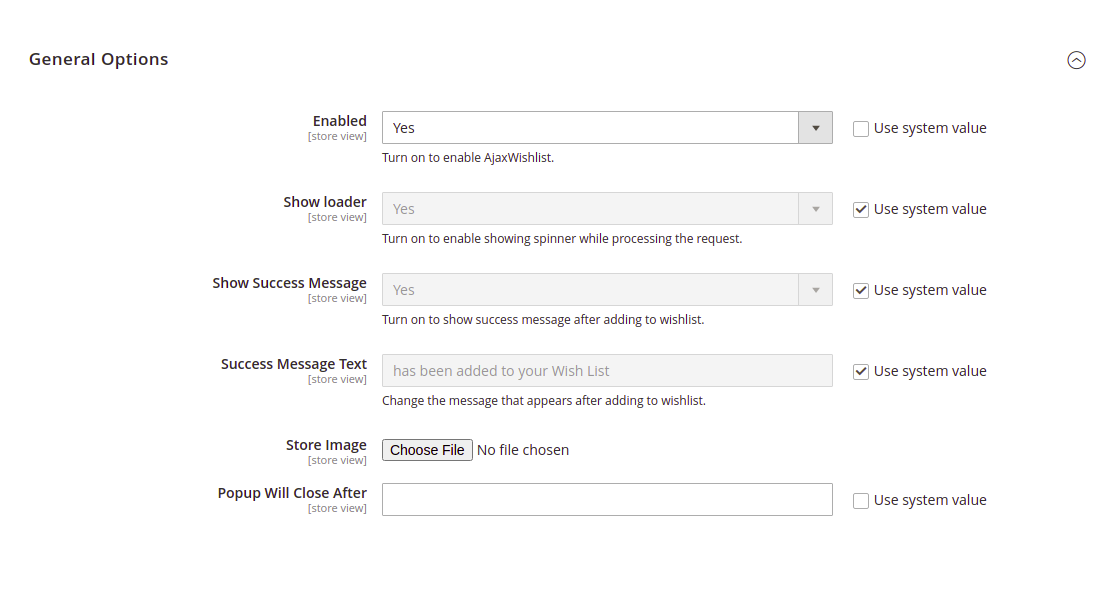Enable Use system value for Popup Will Close After
1113x615 pixels.
click(x=861, y=501)
